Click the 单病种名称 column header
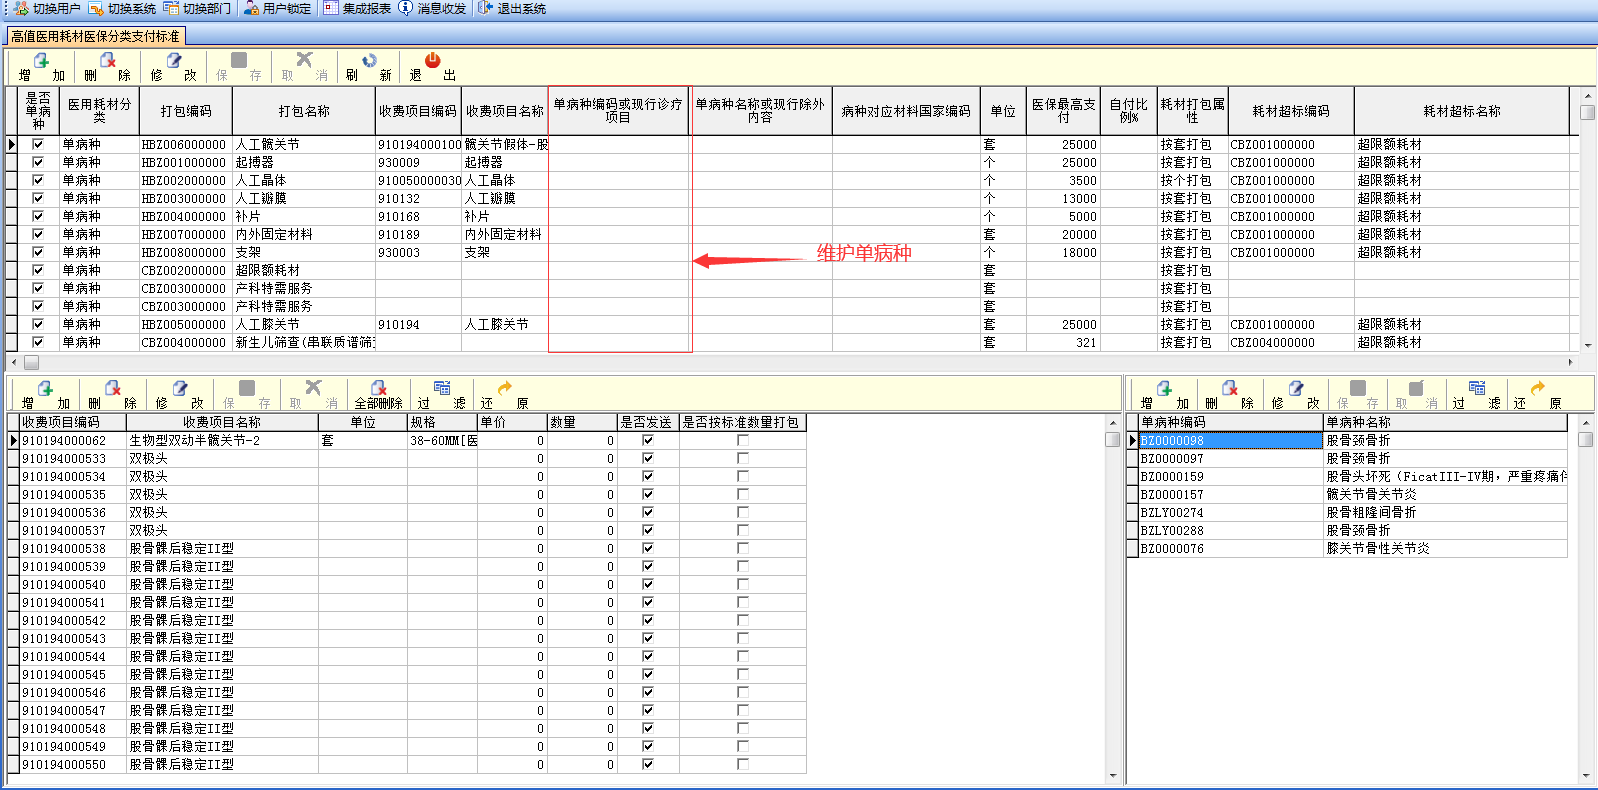 1445,422
